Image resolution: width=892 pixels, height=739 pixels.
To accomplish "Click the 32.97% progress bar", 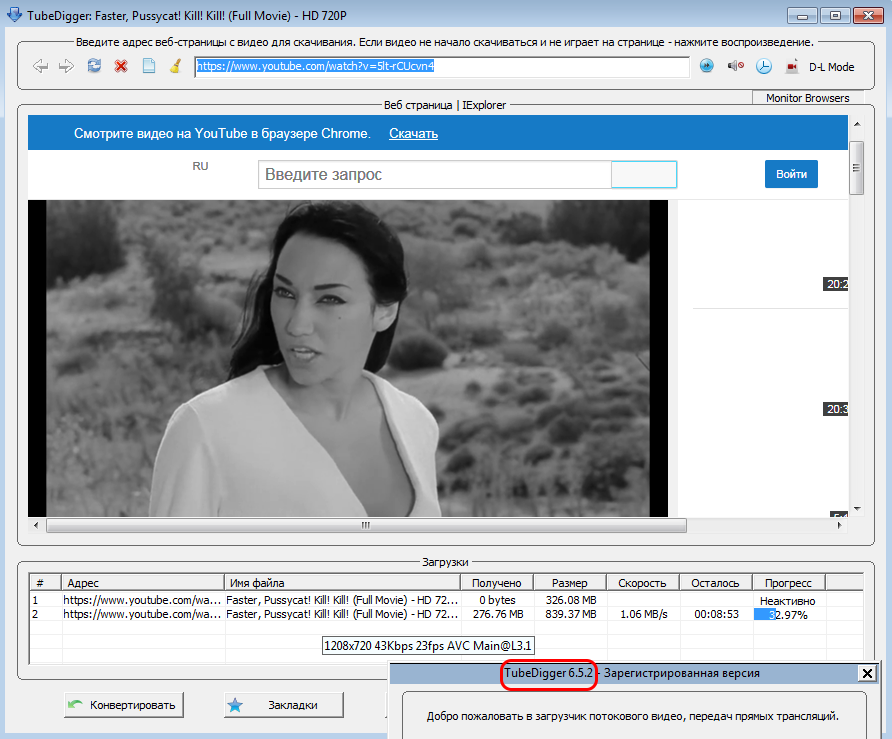I will point(787,614).
